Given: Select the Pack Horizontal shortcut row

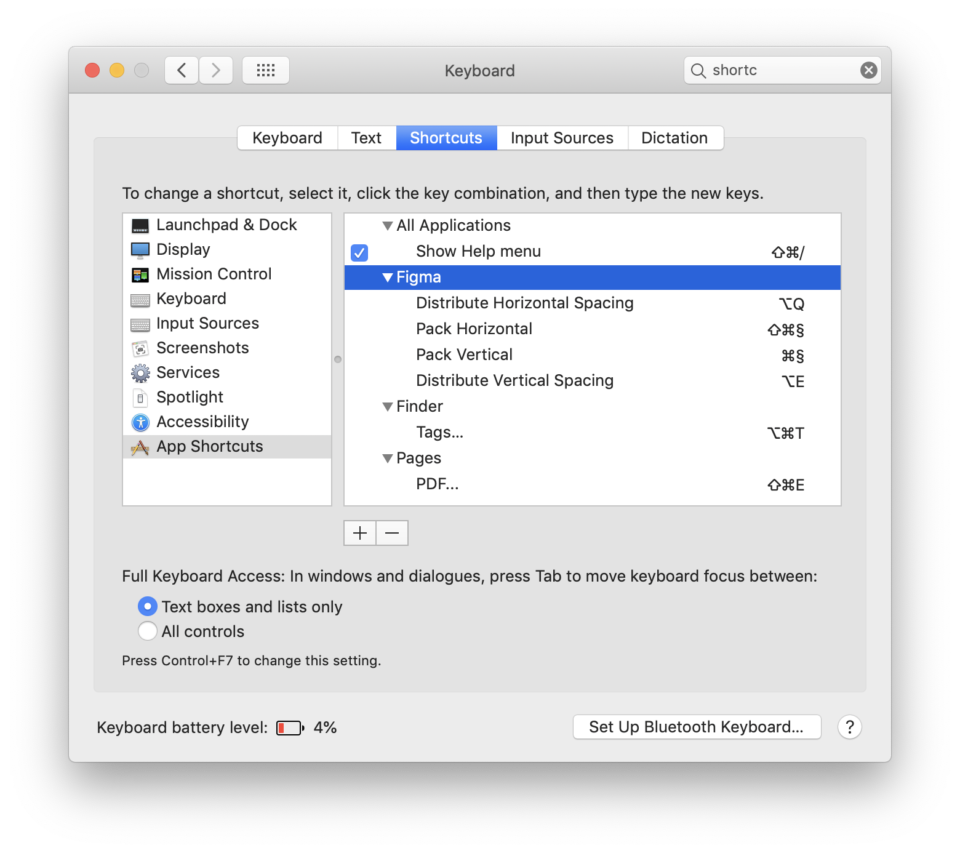Looking at the screenshot, I should pos(592,329).
